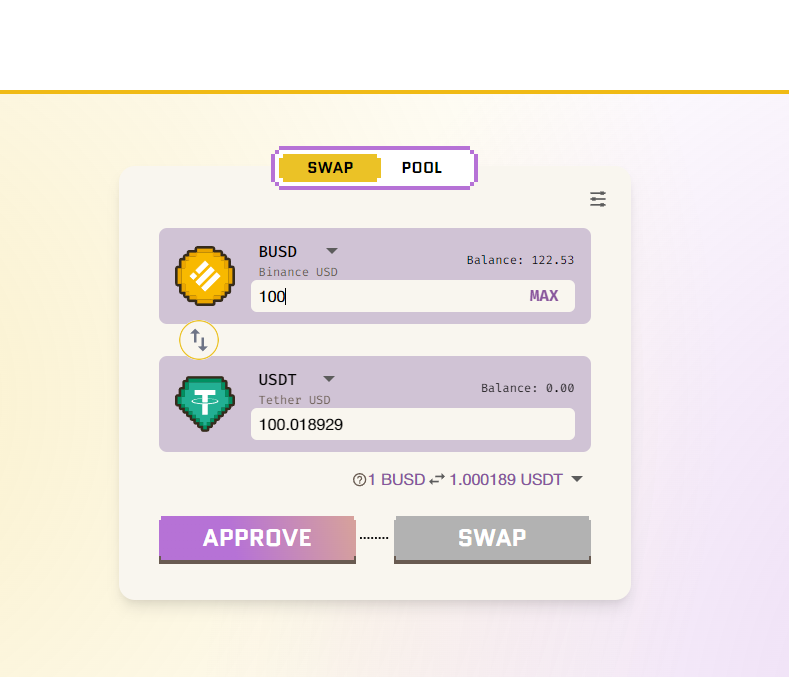Click the APPROVE button
The height and width of the screenshot is (677, 789).
click(258, 539)
